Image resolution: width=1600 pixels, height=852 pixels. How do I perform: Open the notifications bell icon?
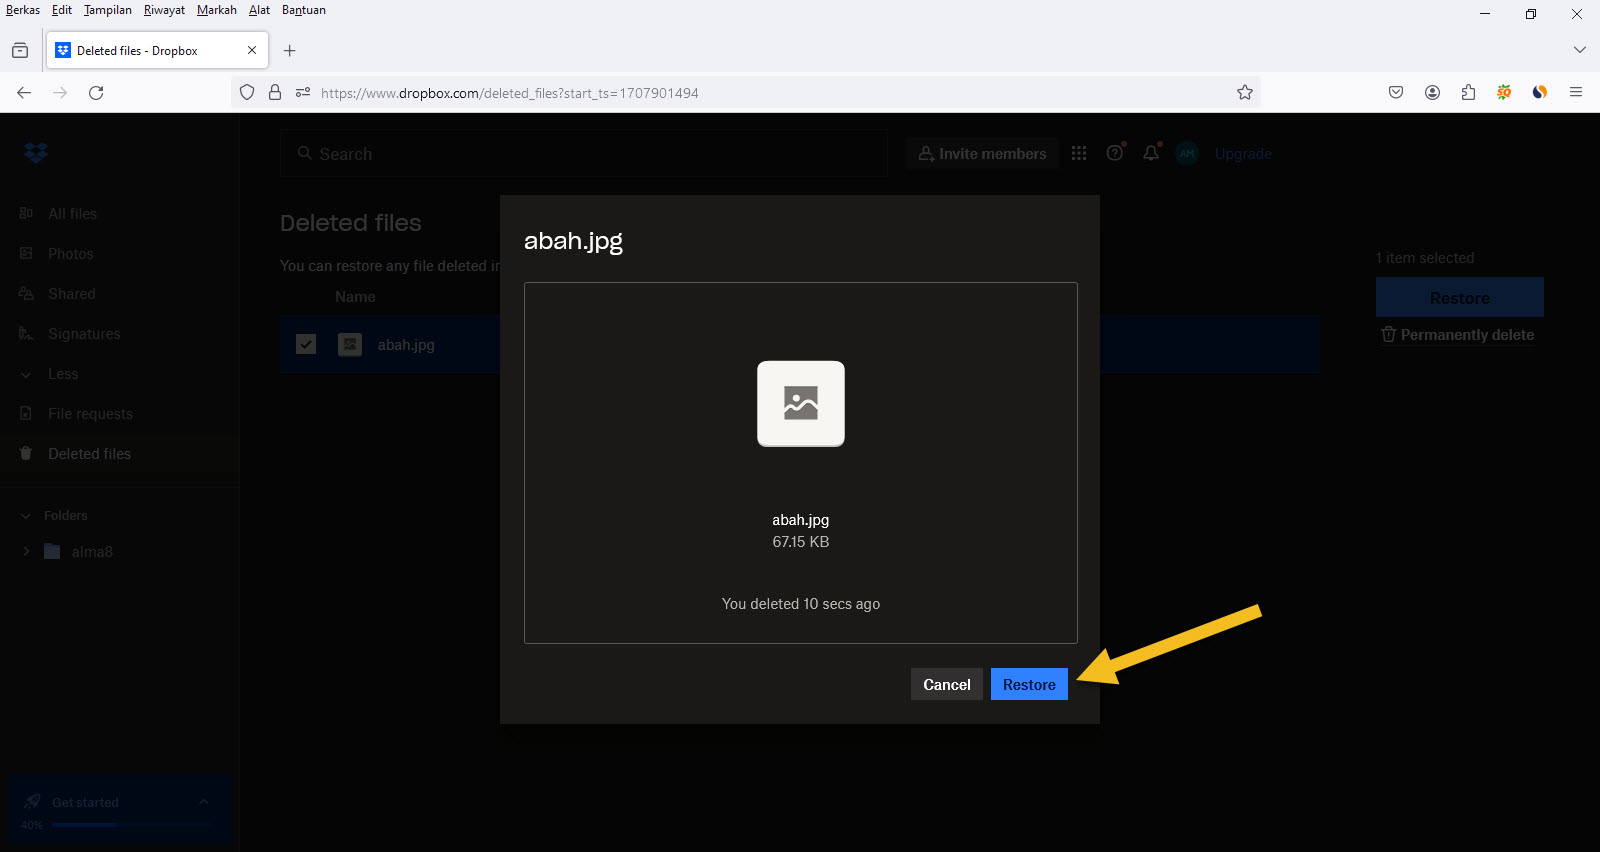pos(1151,153)
